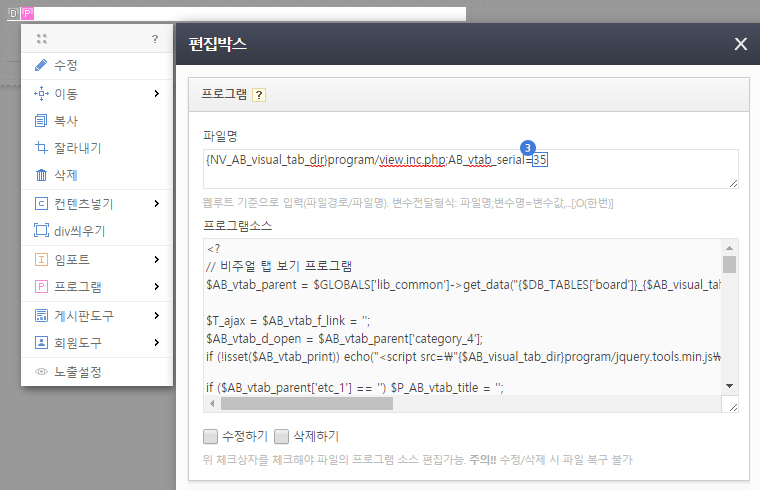
Task: Click the question mark in context menu header
Action: click(155, 39)
